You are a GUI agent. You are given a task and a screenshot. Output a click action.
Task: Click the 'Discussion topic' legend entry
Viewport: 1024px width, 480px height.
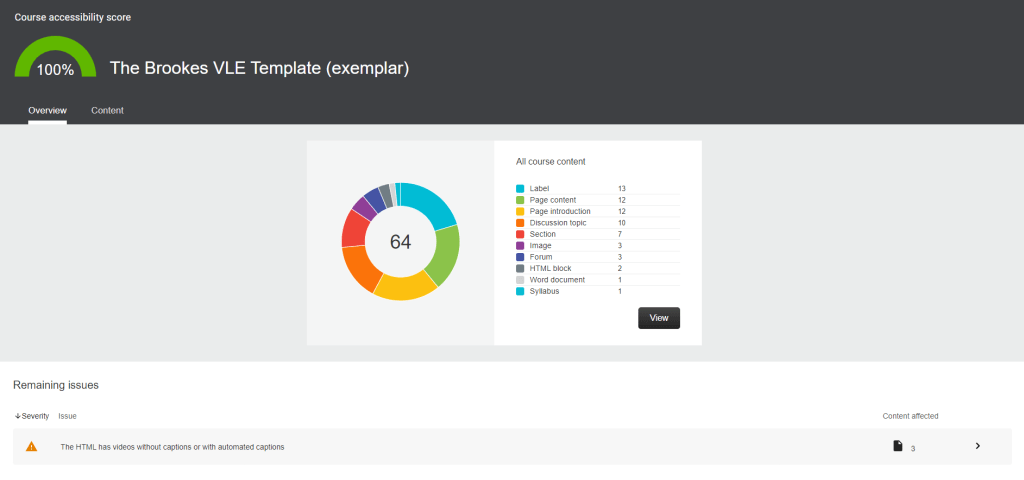(558, 223)
